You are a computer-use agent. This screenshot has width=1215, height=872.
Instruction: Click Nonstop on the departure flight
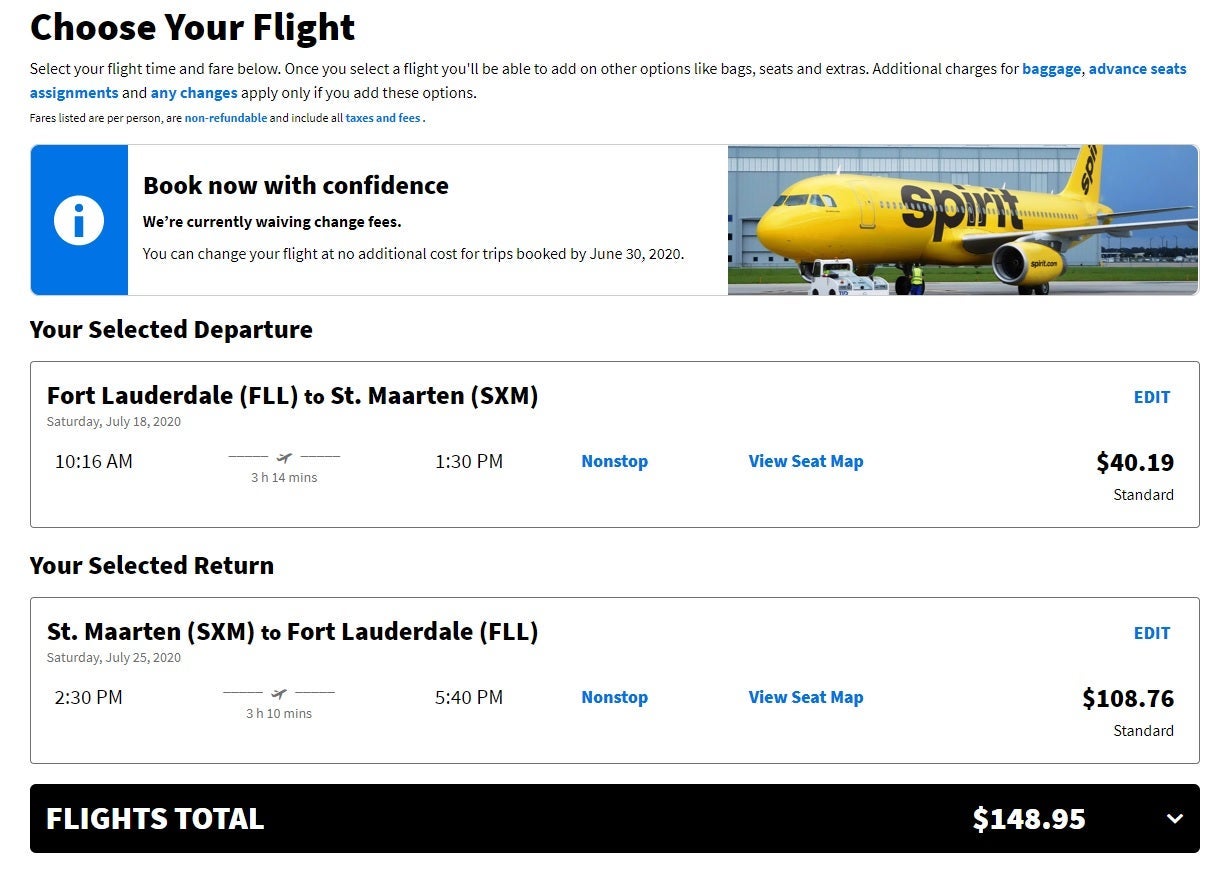614,461
